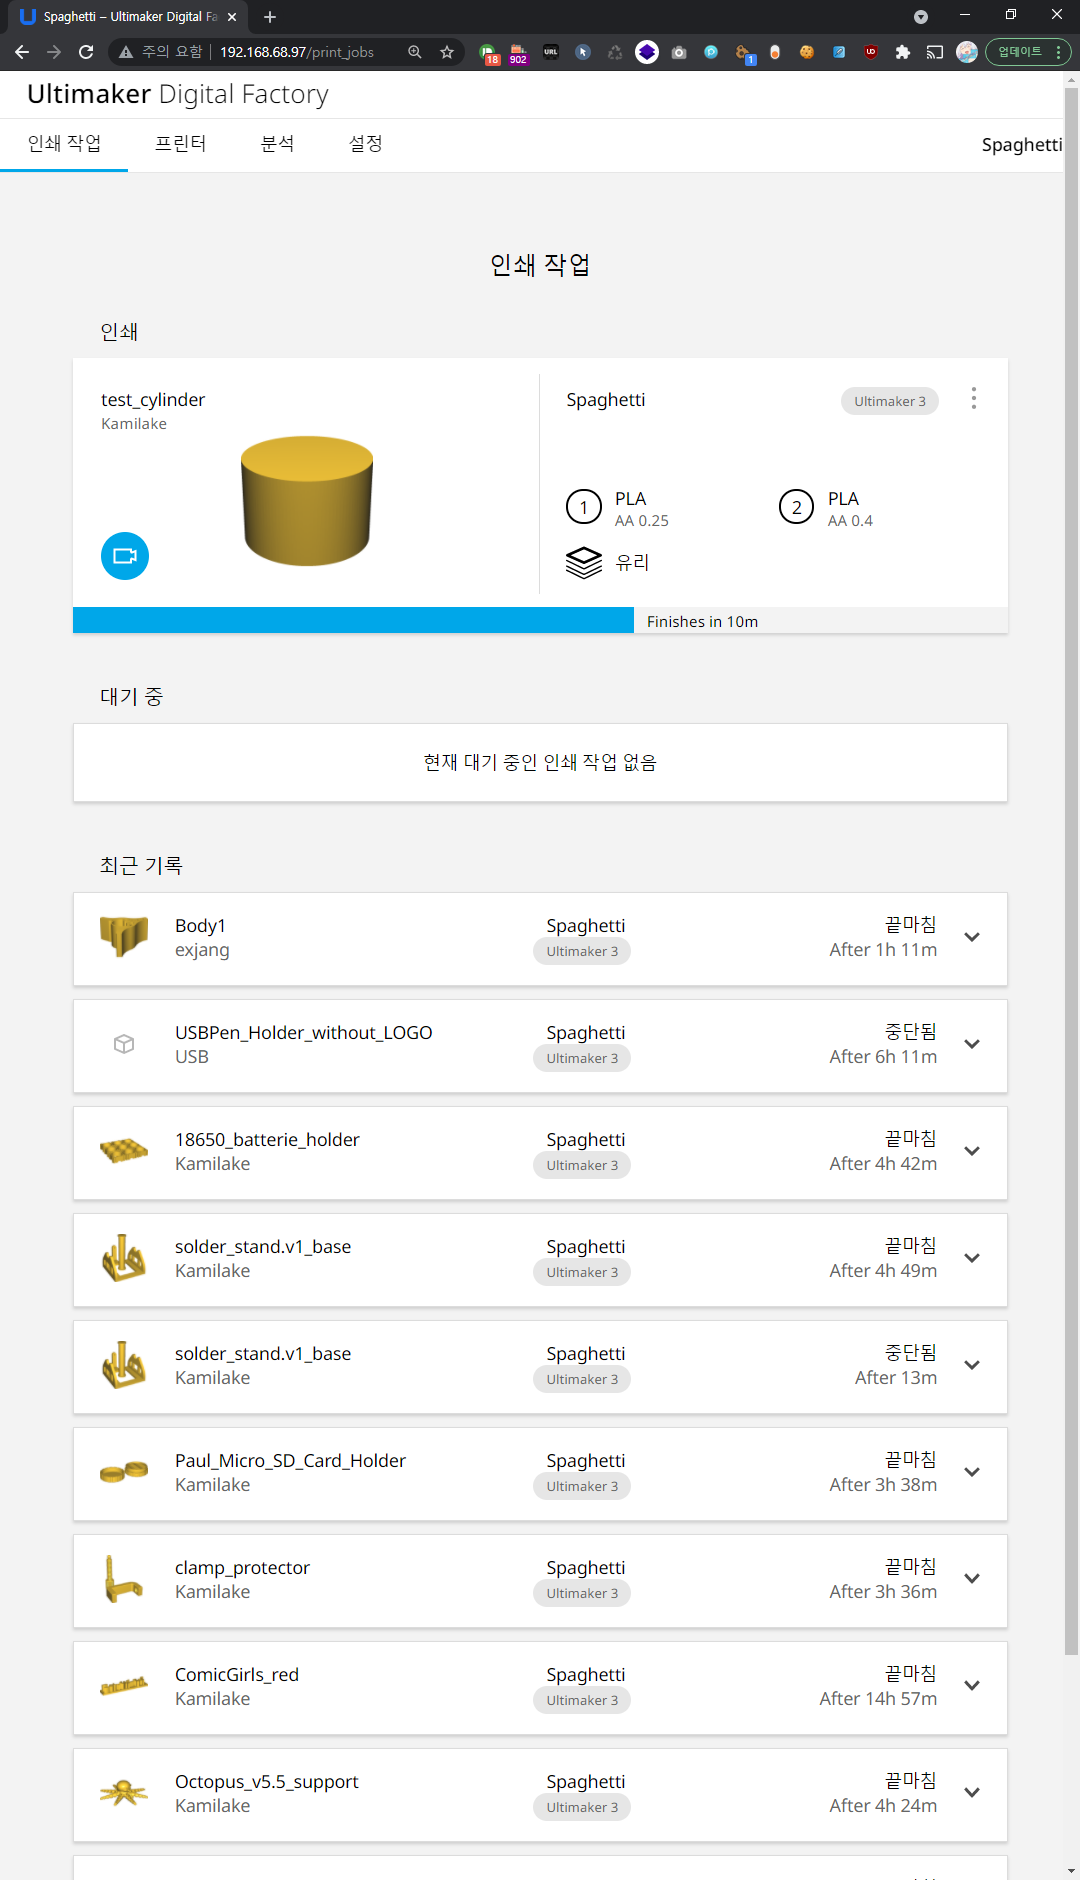Screen dimensions: 1080x1880
Task: Bookmark the page with the star icon
Action: (x=447, y=52)
